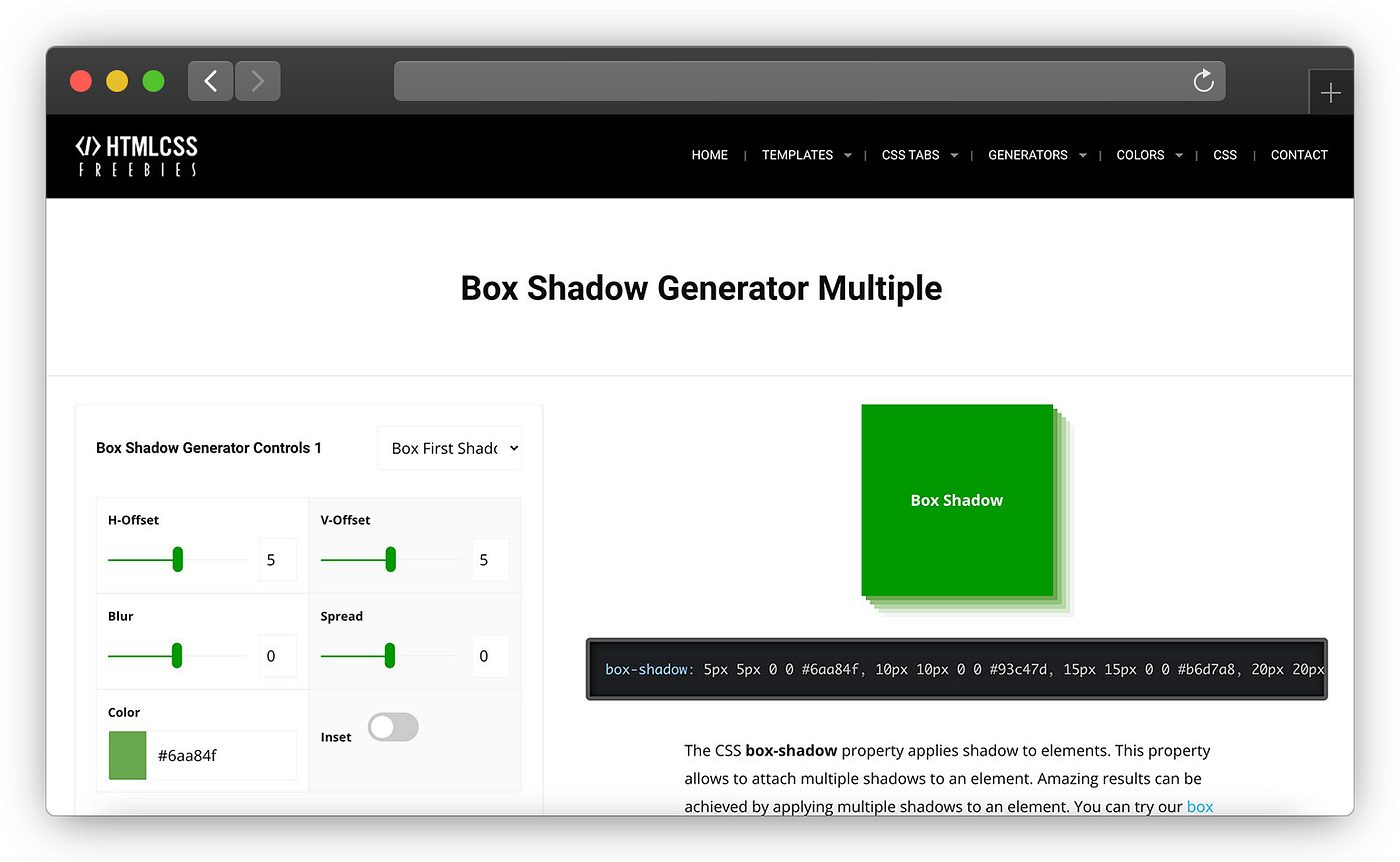Screen dimensions: 1400x862
Task: Click the yellow minimize window button
Action: click(117, 81)
